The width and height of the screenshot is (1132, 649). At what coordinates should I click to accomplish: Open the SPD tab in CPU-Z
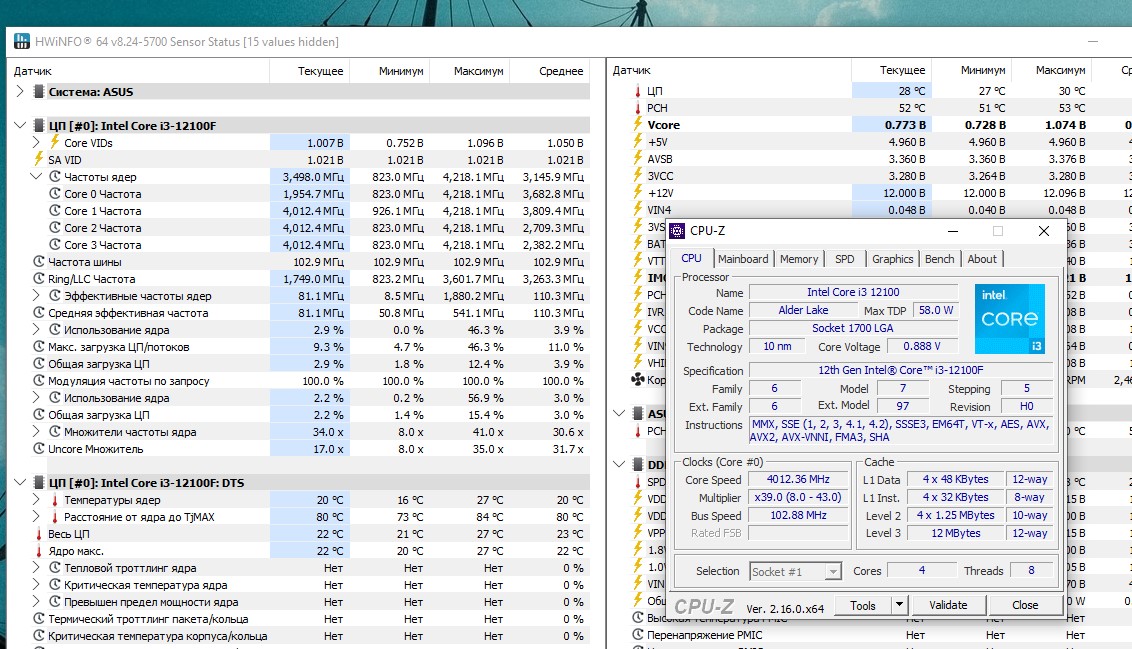pyautogui.click(x=844, y=259)
